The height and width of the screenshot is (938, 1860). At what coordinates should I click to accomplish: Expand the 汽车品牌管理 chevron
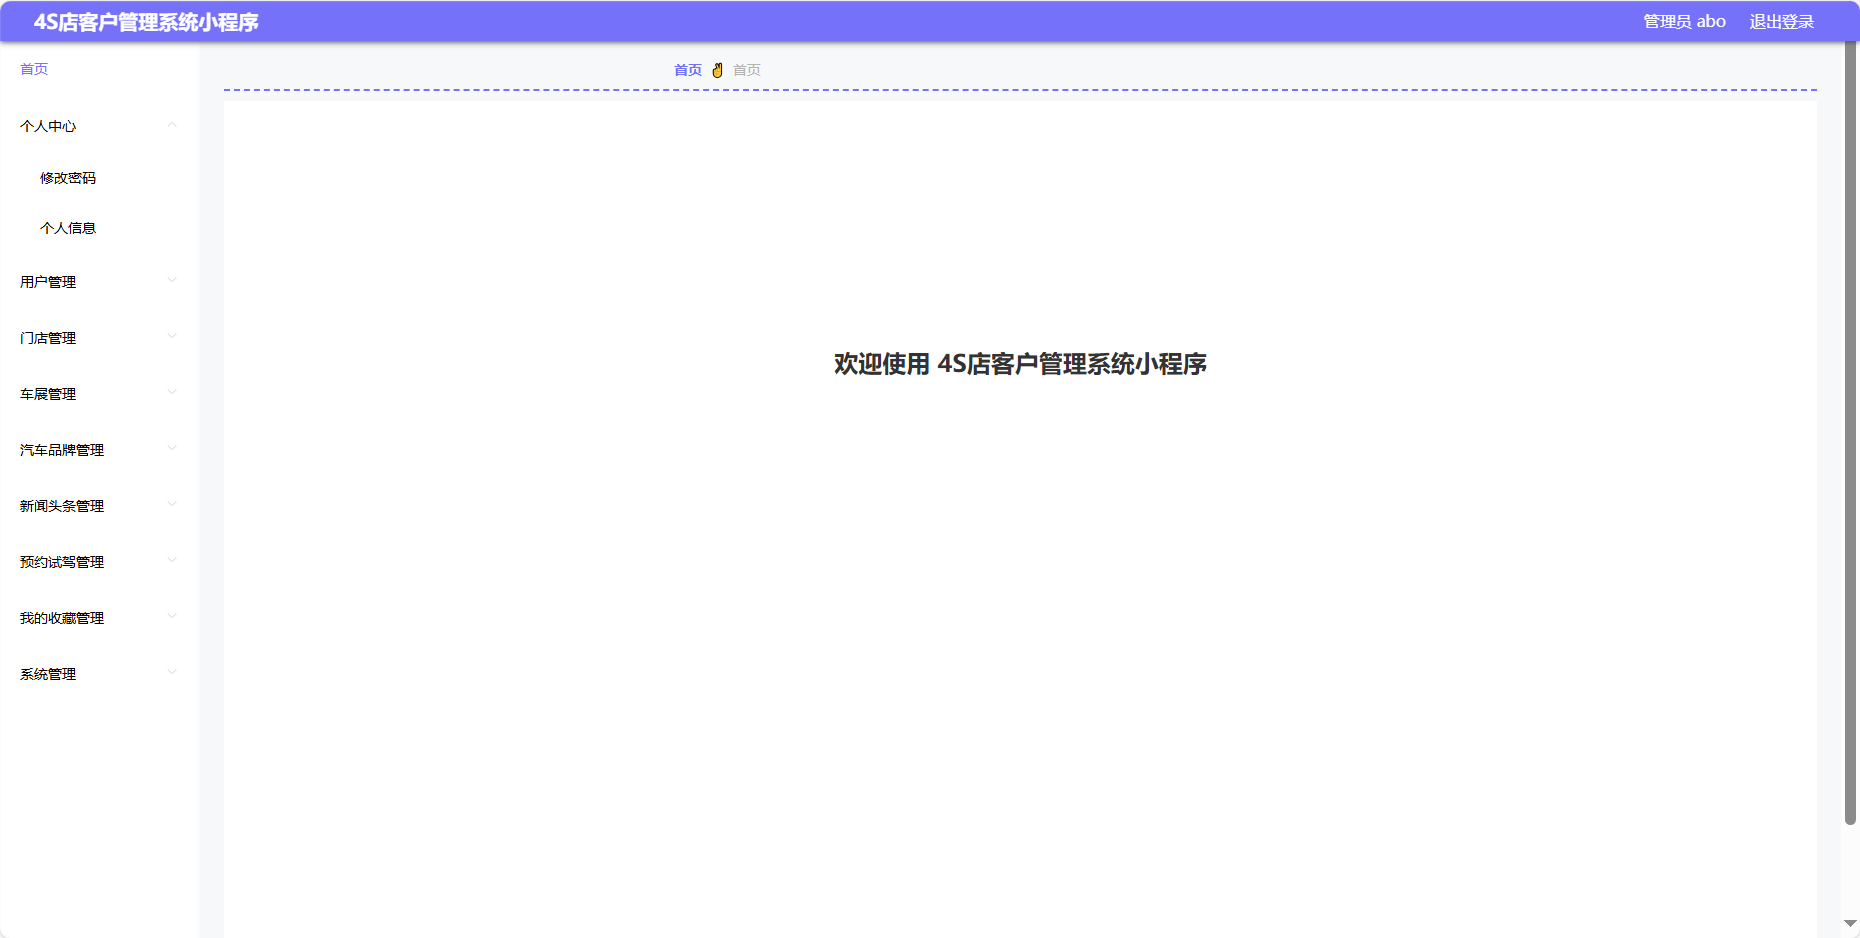[x=172, y=448]
